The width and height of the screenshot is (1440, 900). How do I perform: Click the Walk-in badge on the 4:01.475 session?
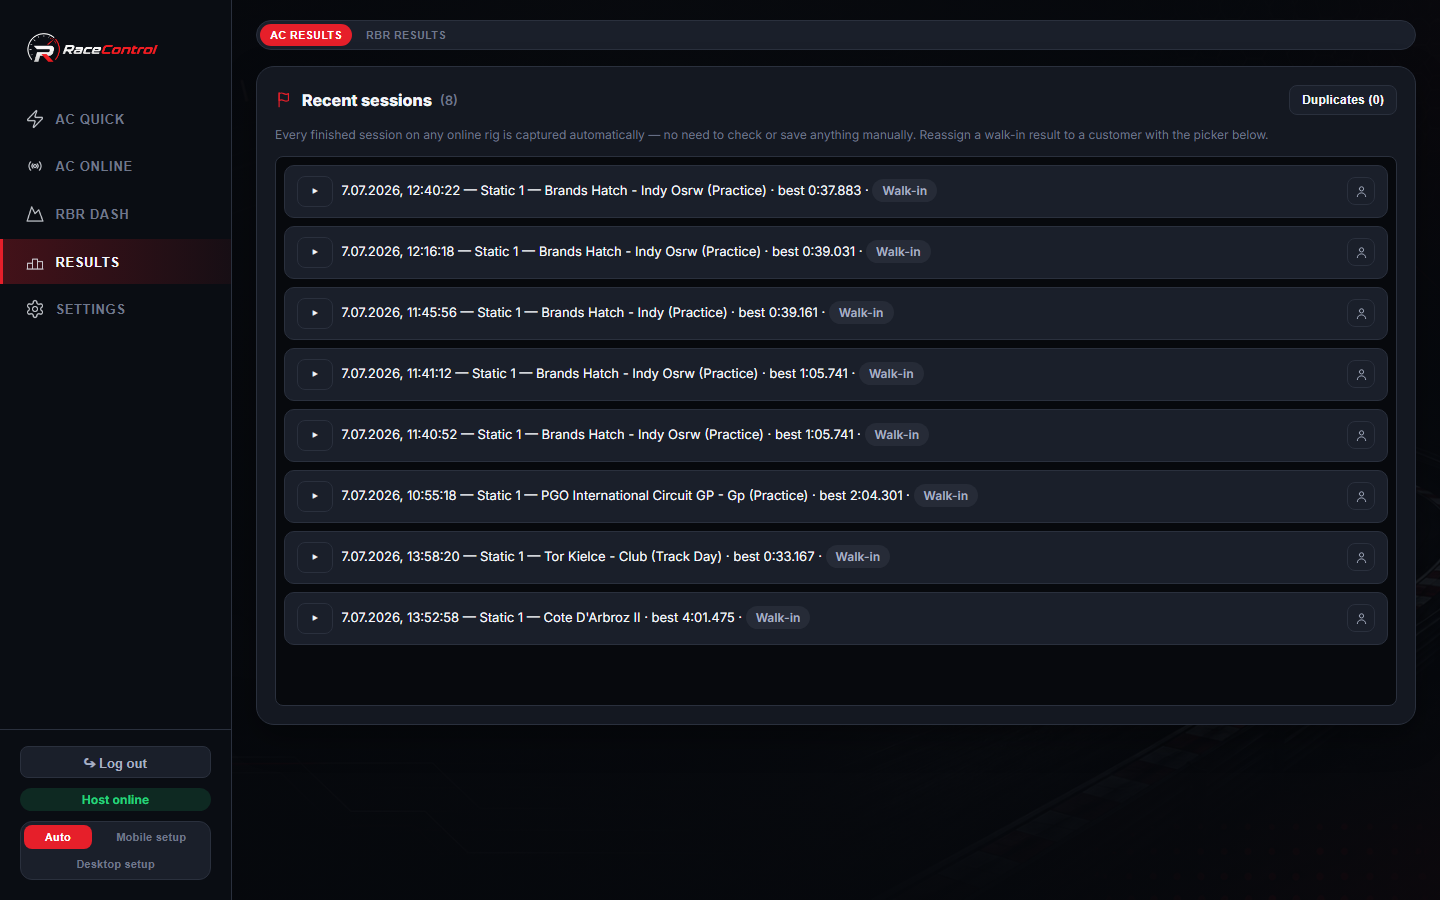tap(778, 618)
